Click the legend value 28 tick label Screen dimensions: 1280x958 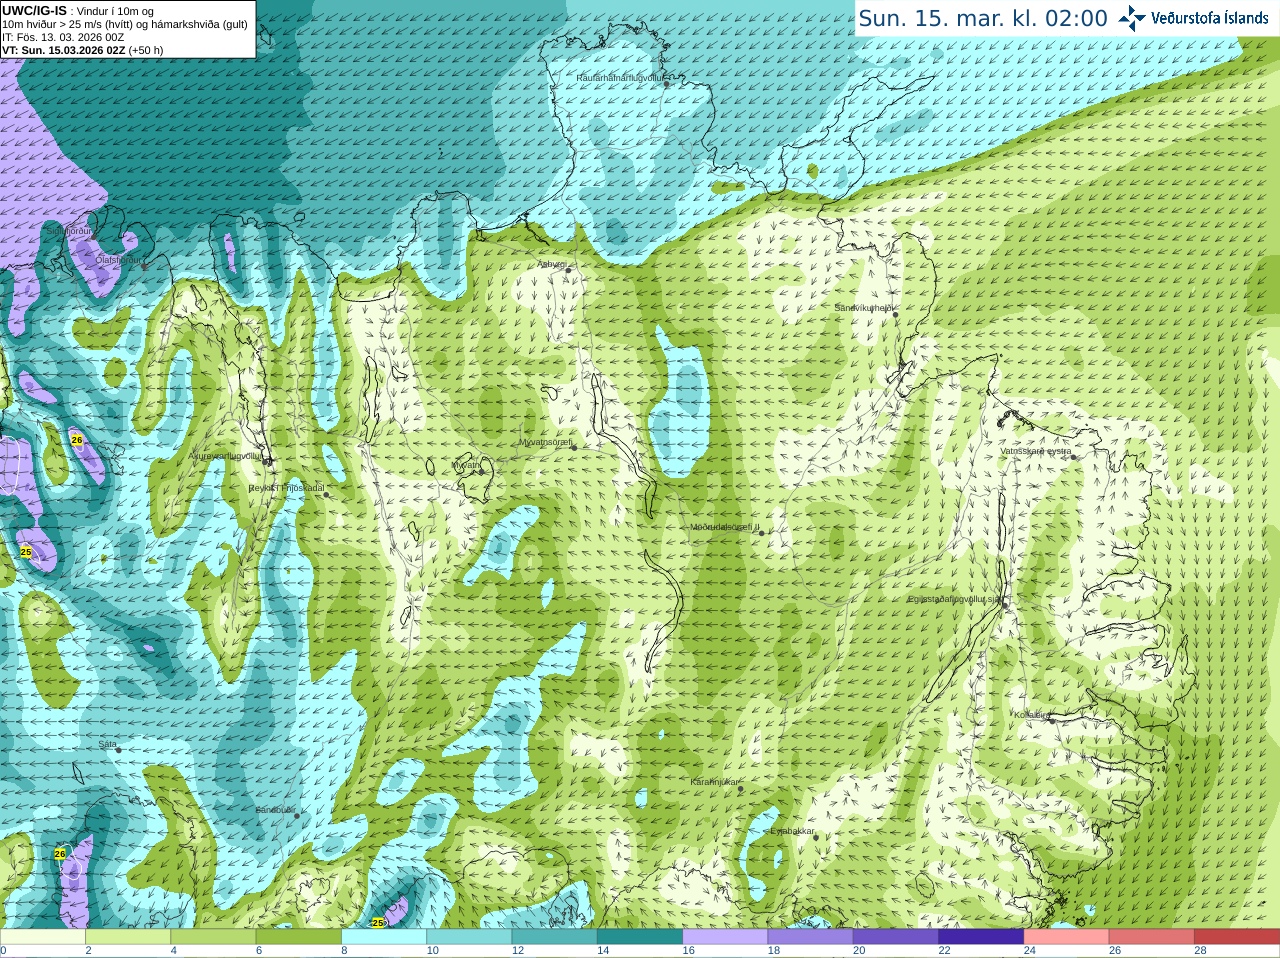(1200, 951)
